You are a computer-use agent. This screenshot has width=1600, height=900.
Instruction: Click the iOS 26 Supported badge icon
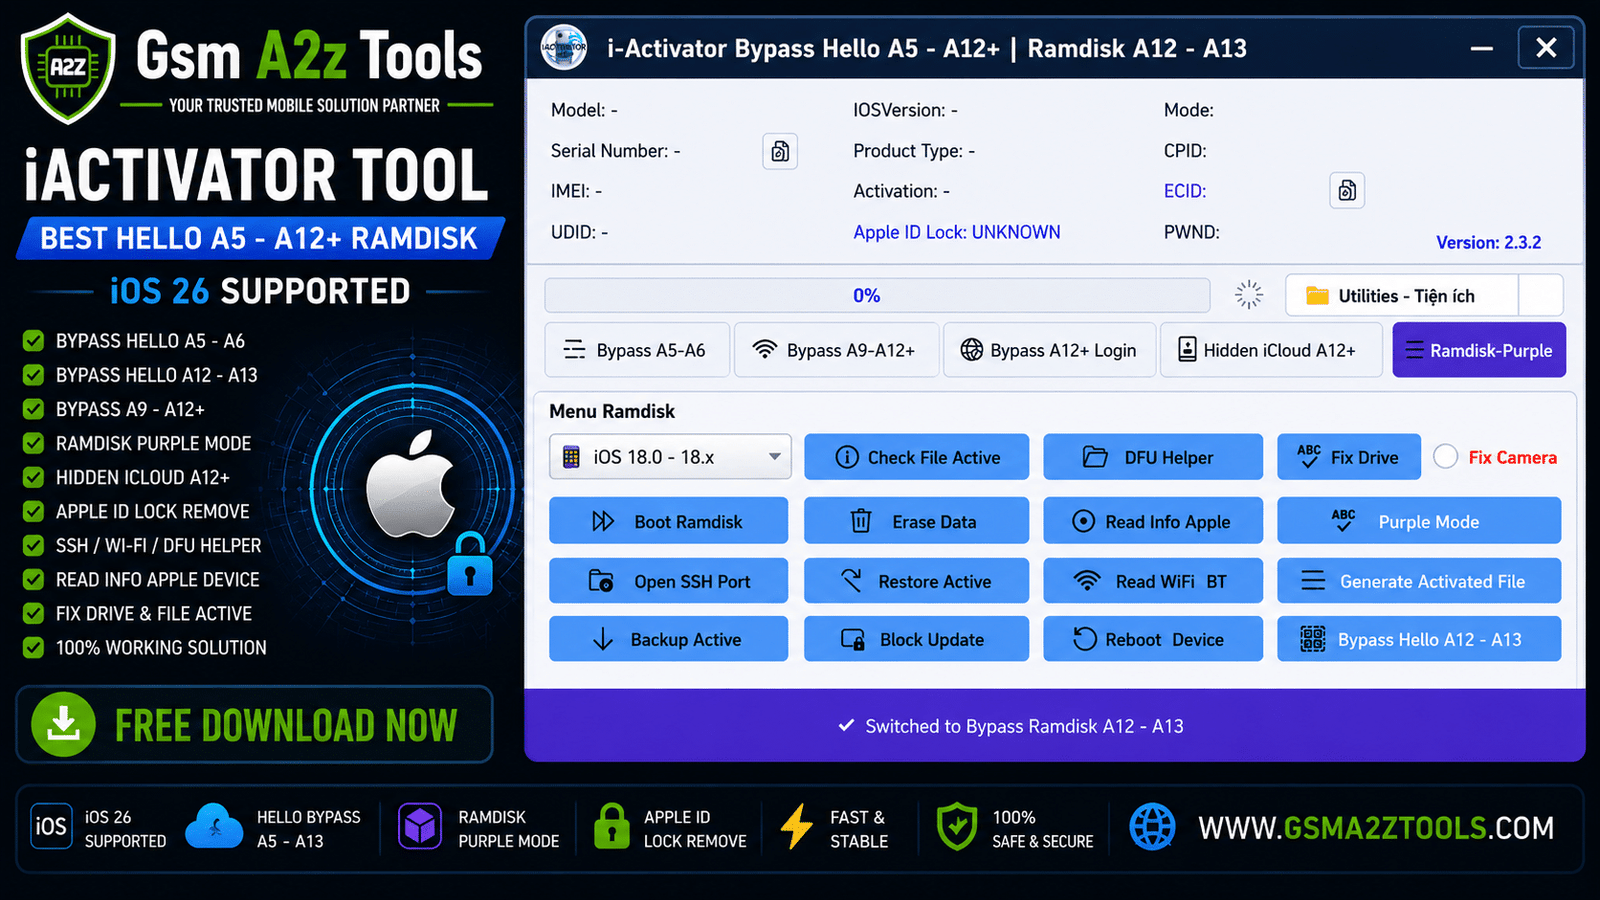pyautogui.click(x=51, y=826)
